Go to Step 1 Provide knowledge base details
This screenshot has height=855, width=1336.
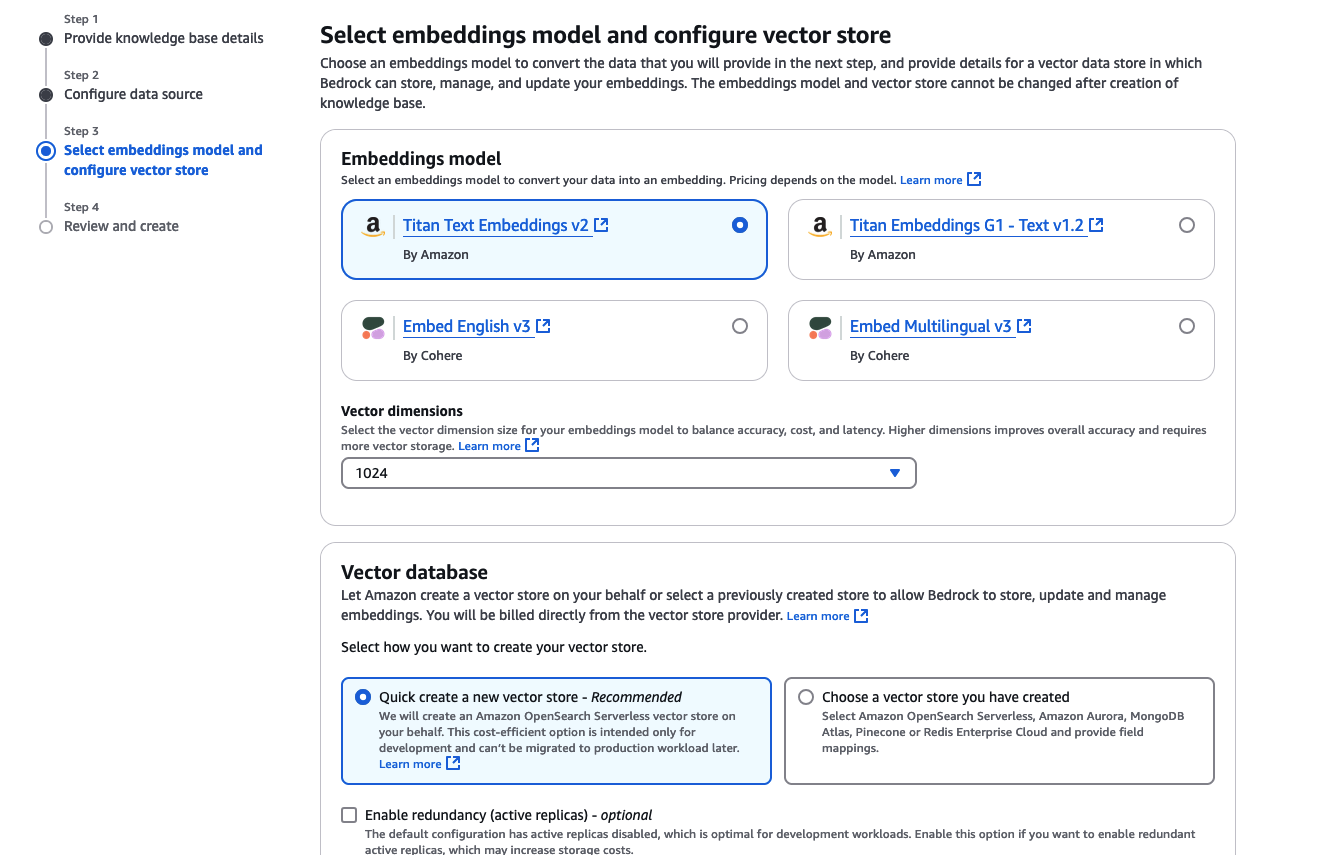pyautogui.click(x=164, y=38)
